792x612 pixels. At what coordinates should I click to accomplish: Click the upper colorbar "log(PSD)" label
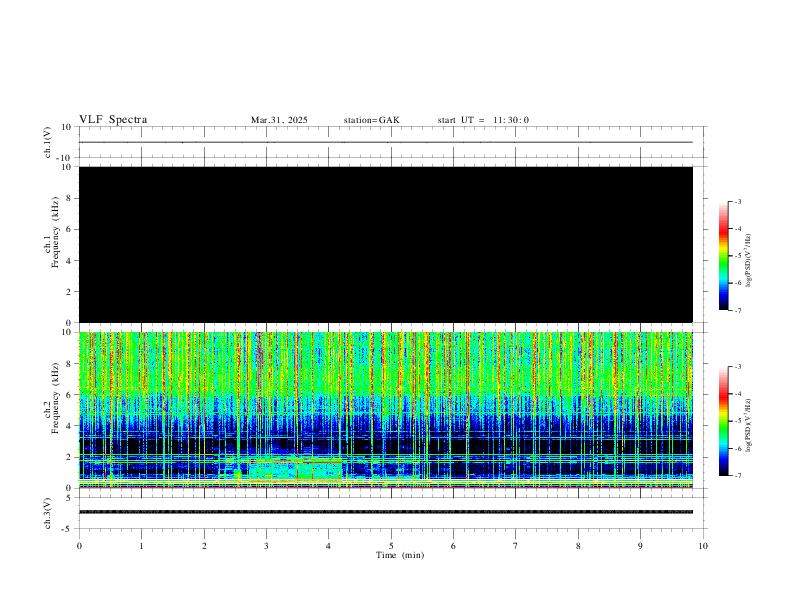point(748,261)
